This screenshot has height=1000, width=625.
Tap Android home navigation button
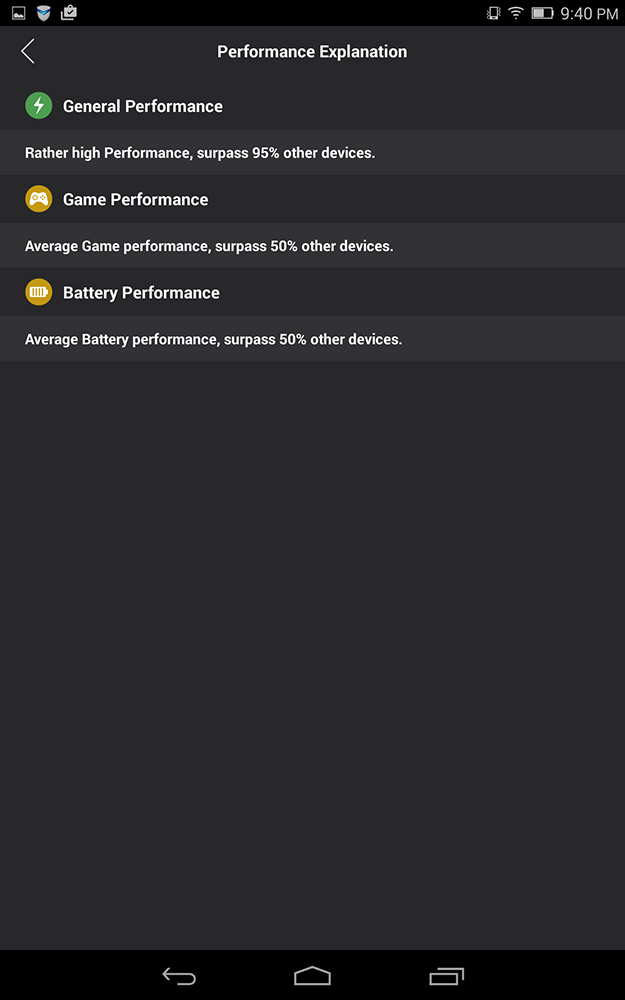312,976
